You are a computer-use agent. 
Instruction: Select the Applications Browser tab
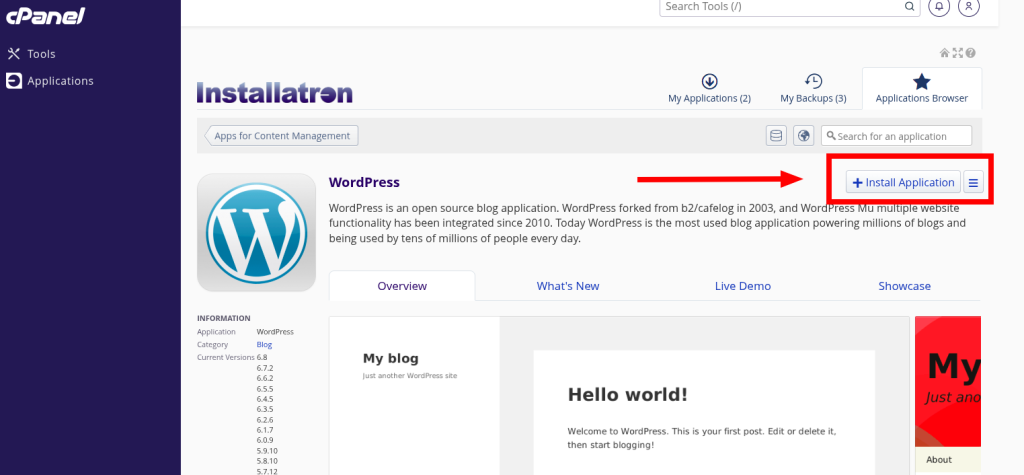tap(921, 89)
